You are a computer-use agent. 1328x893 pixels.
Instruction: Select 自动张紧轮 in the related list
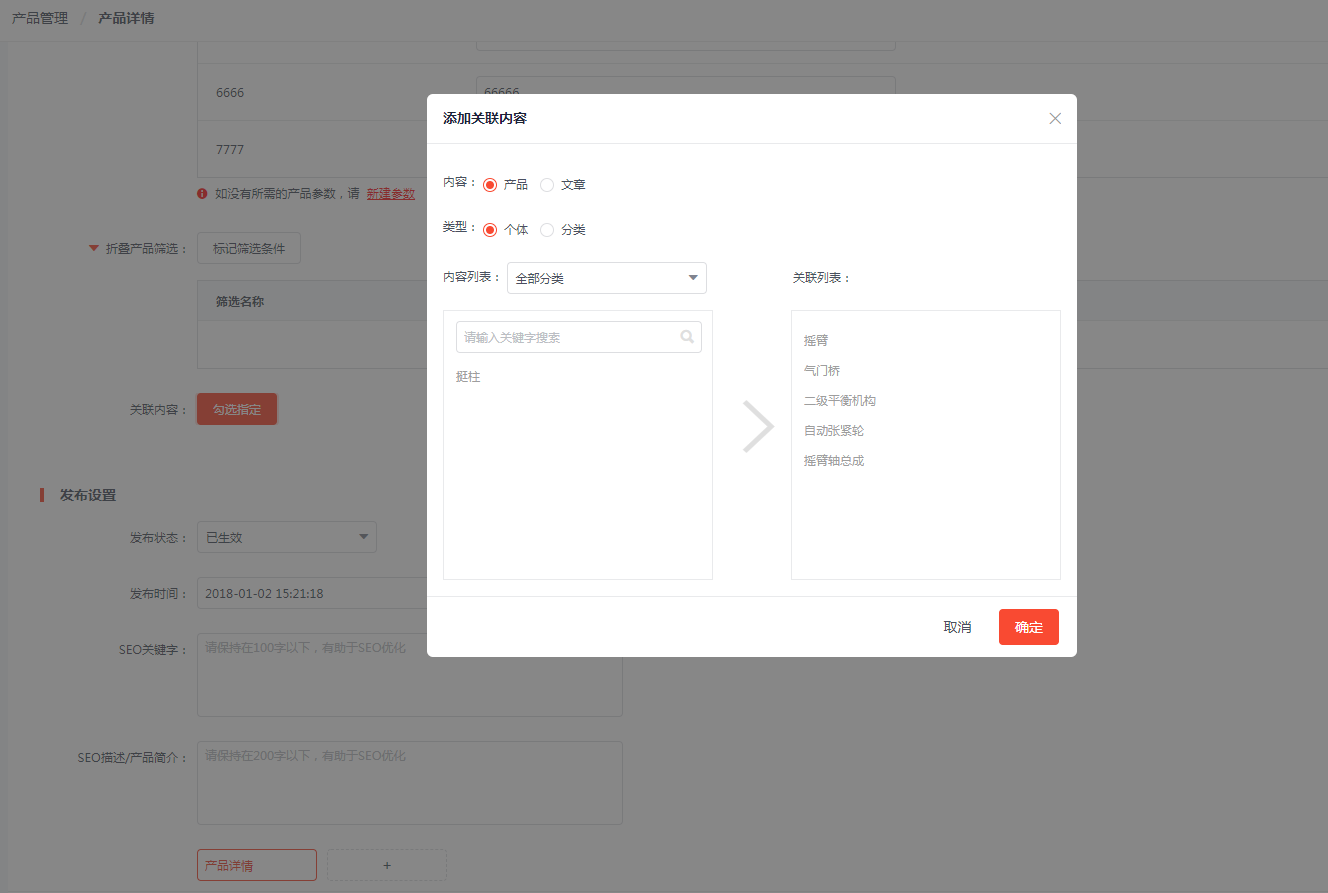pos(834,431)
